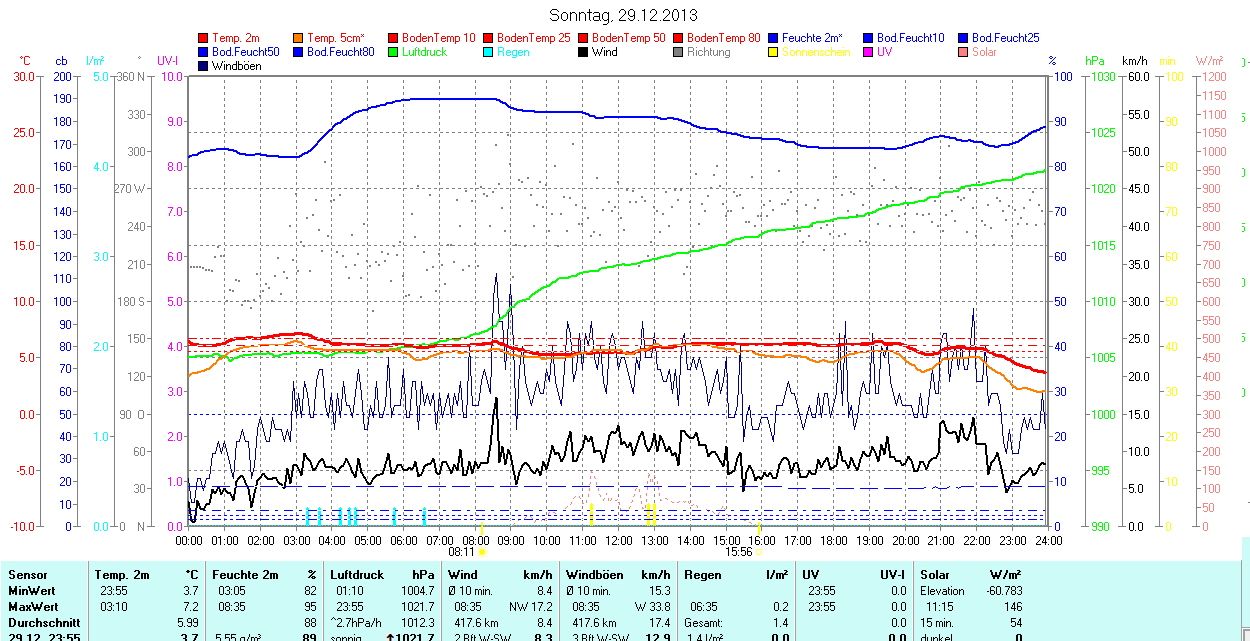This screenshot has height=641, width=1250.
Task: Click the magenta UV-I axis unit label
Action: (168, 62)
